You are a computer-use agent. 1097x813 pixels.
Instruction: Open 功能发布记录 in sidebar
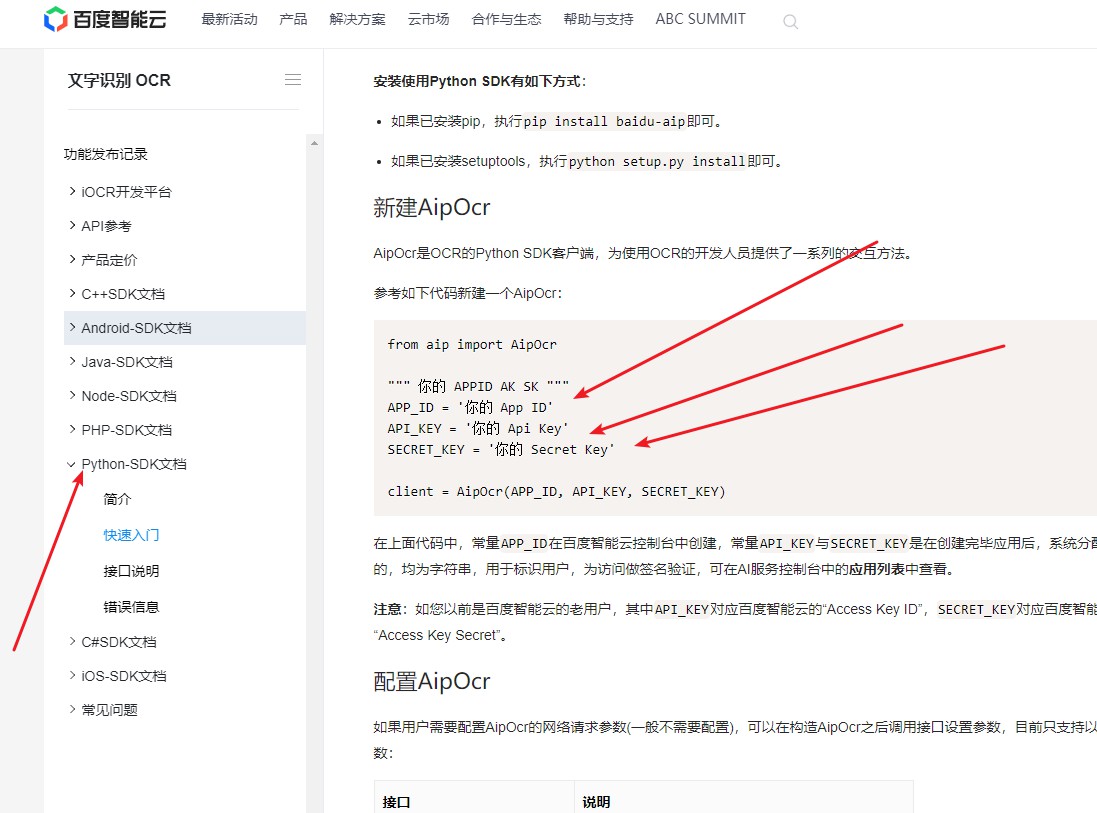pyautogui.click(x=106, y=154)
